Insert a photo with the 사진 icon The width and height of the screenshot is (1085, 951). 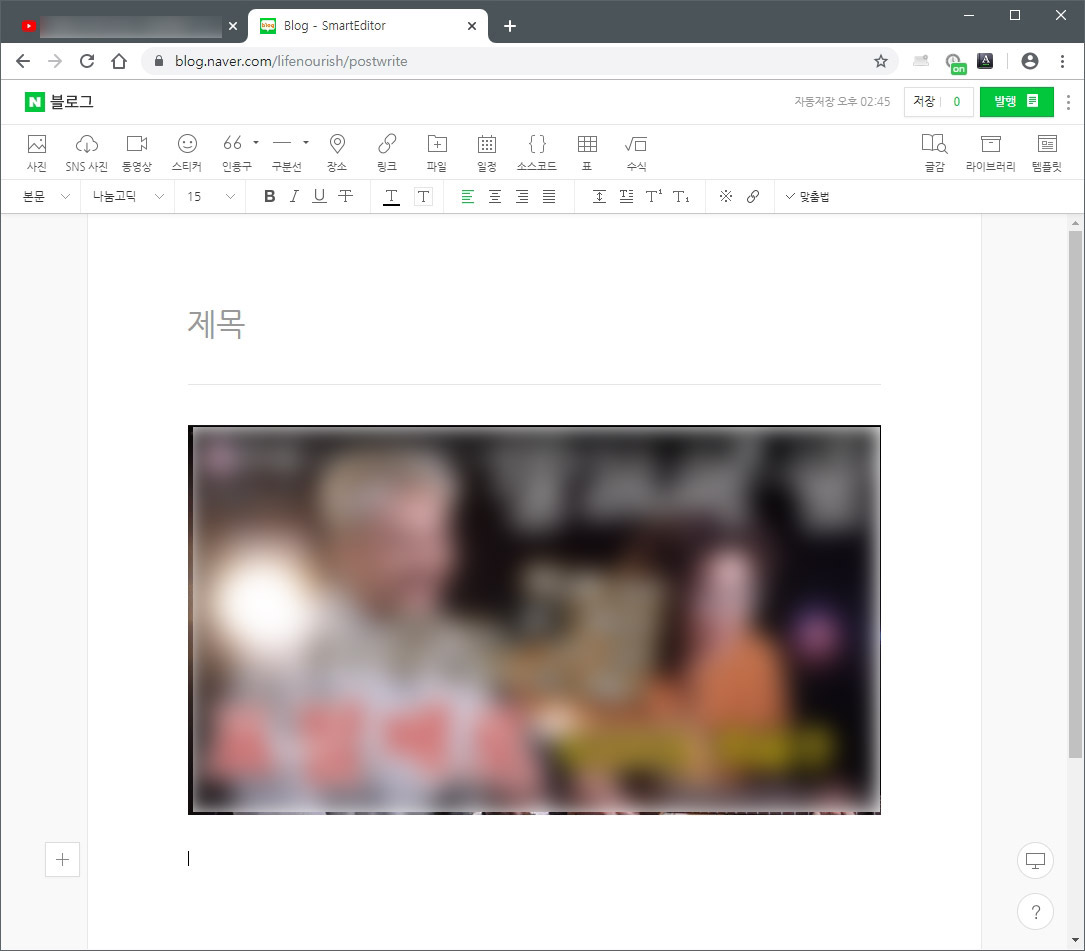37,152
